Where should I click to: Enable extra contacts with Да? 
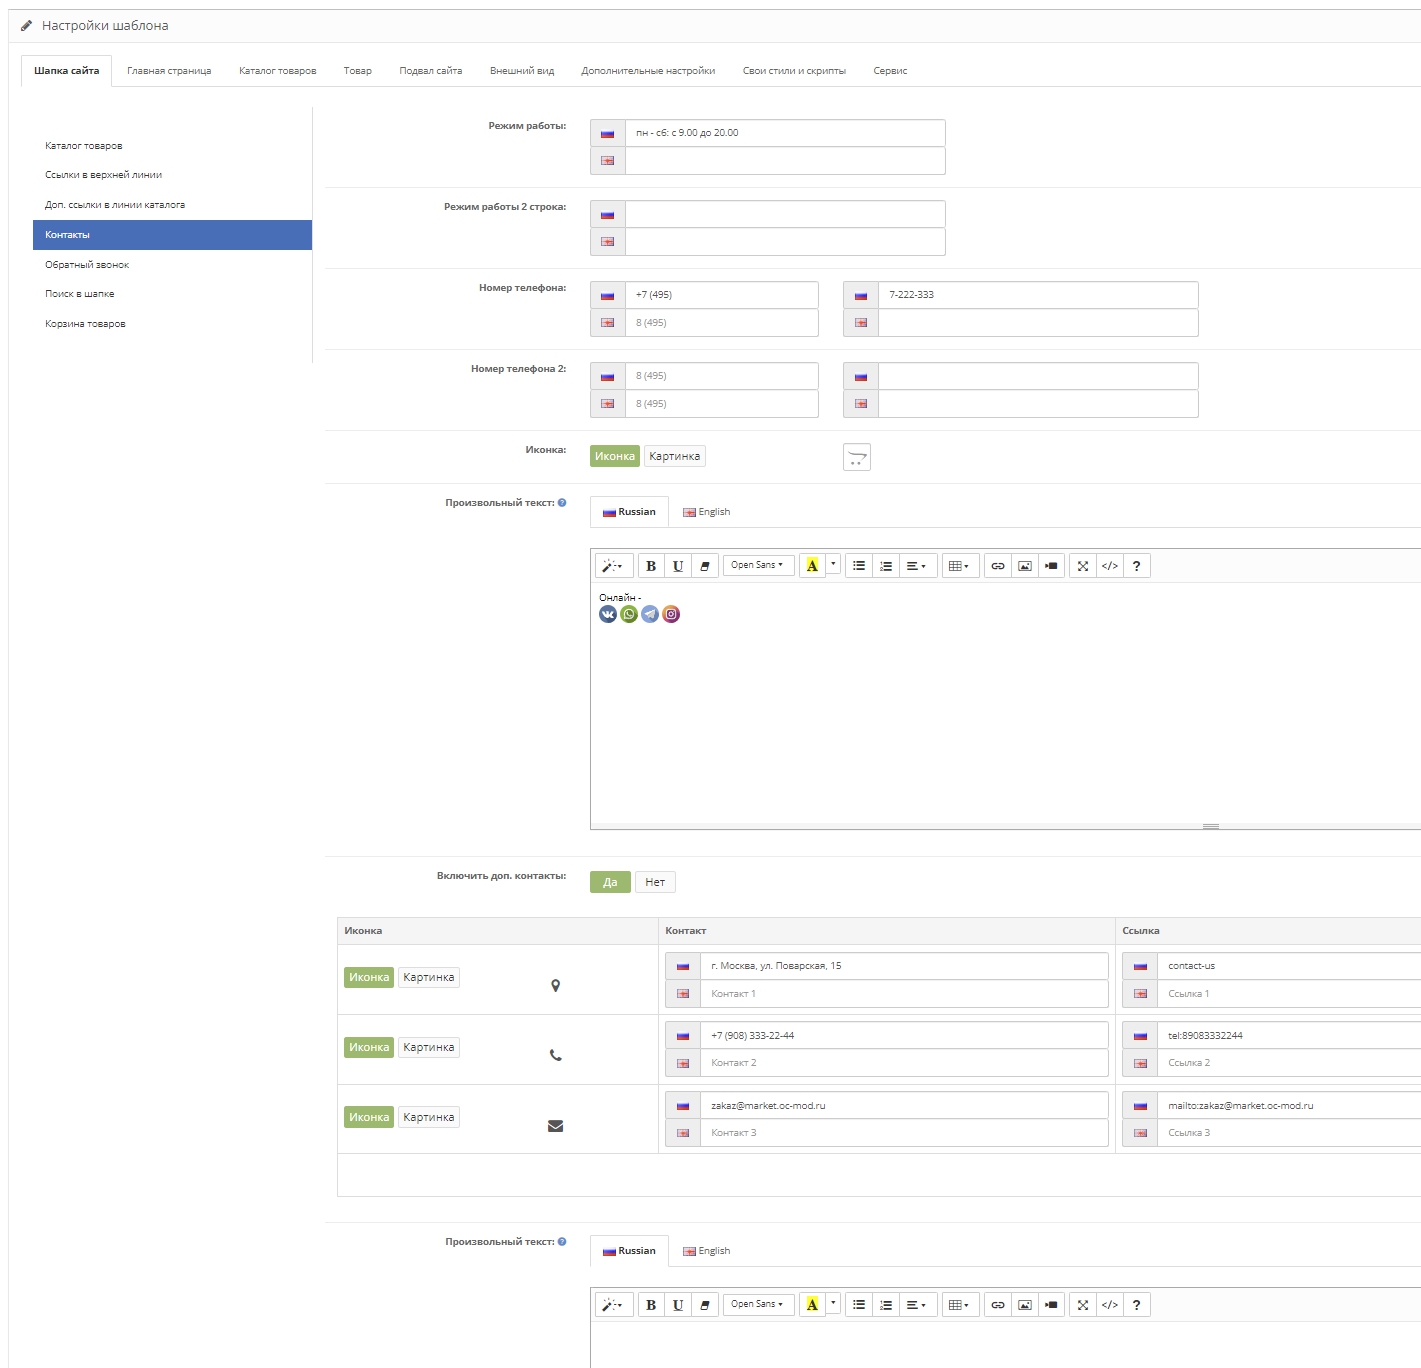coord(610,882)
